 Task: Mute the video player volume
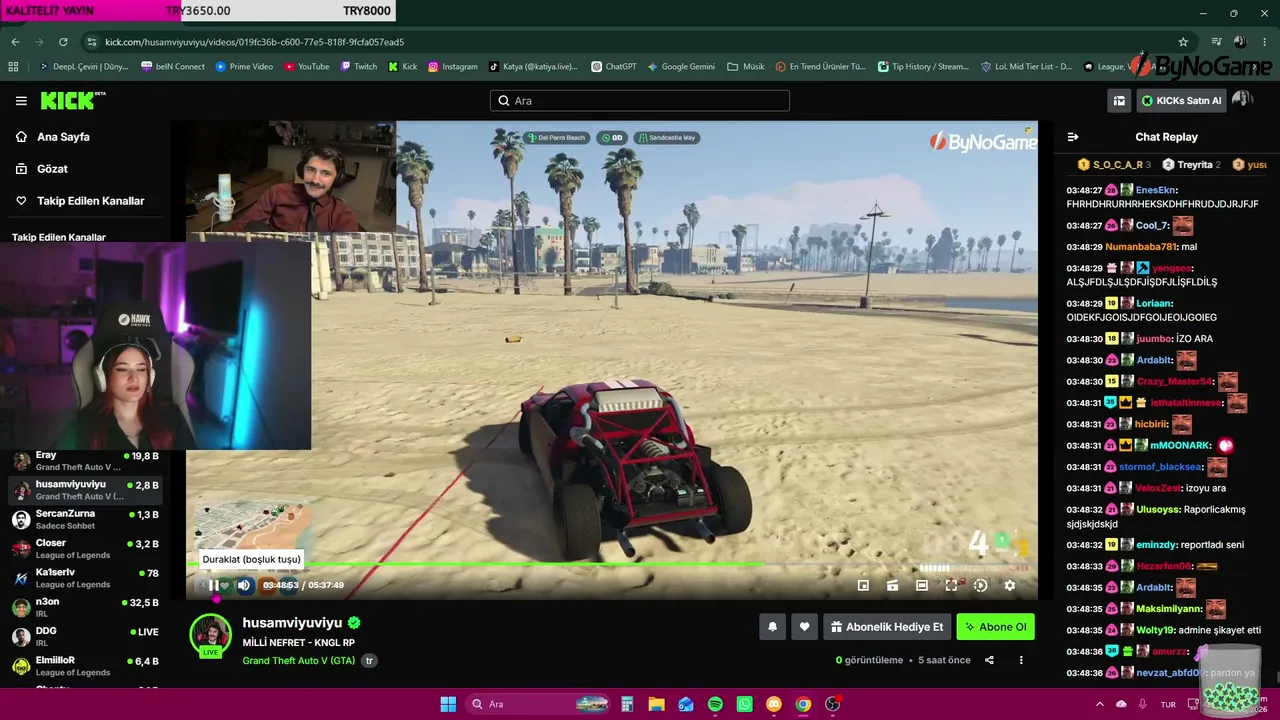click(x=243, y=585)
